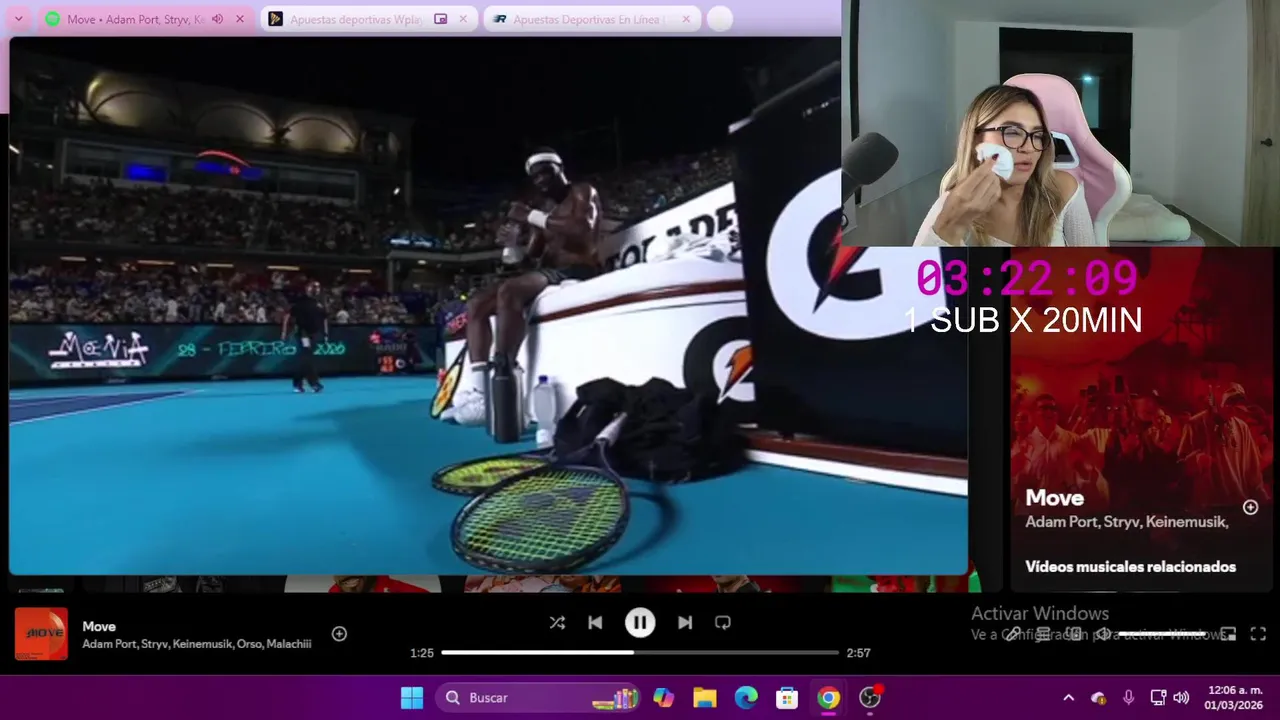Image resolution: width=1280 pixels, height=720 pixels.
Task: Click the tennis video picture-in-picture overlay
Action: coord(488,306)
